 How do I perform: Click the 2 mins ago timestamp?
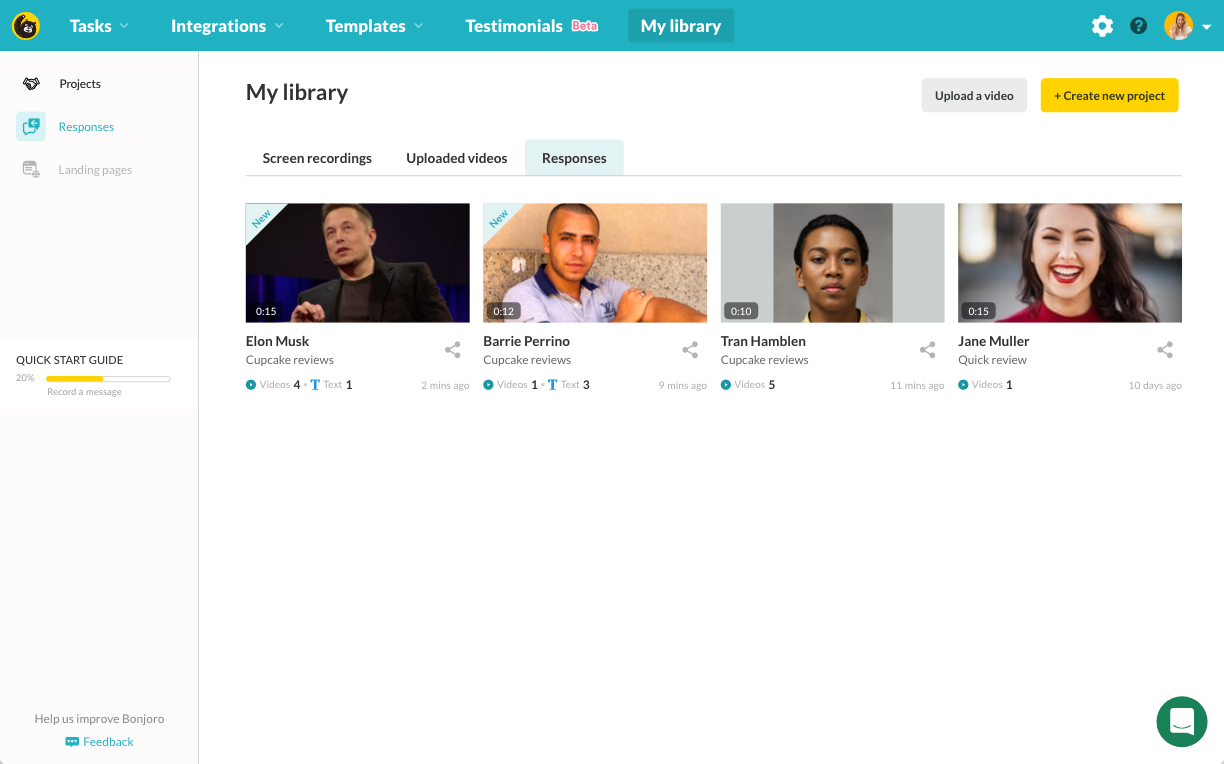(445, 386)
